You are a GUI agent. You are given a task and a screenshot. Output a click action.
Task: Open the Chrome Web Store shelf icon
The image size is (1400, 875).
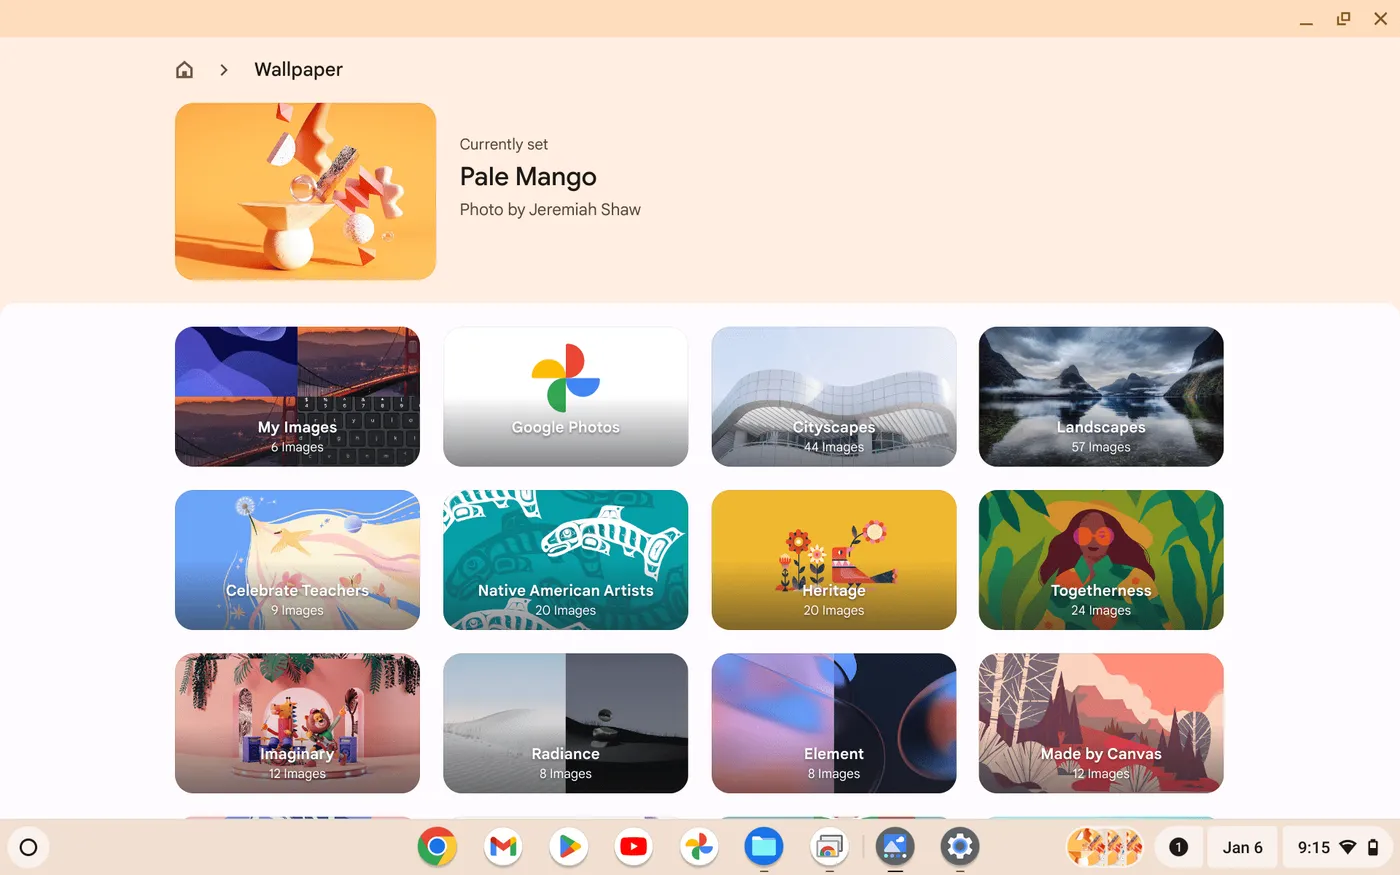[x=829, y=847]
